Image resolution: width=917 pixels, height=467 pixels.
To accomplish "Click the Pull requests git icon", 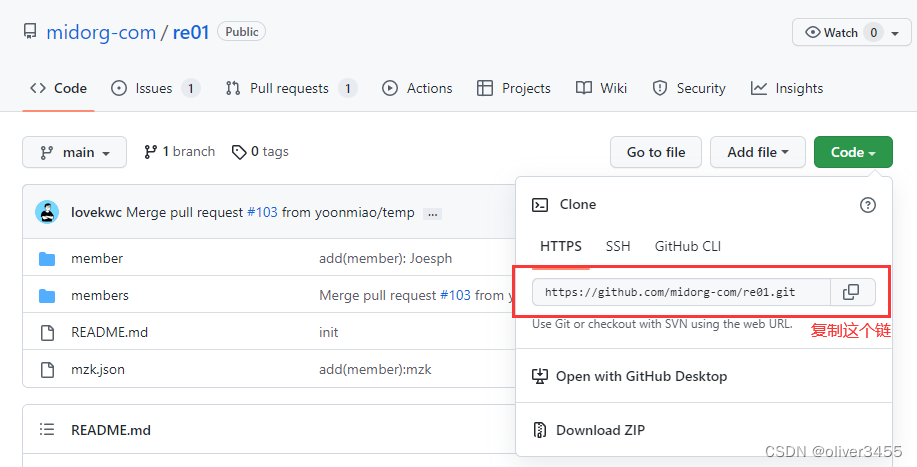I will click(x=233, y=88).
